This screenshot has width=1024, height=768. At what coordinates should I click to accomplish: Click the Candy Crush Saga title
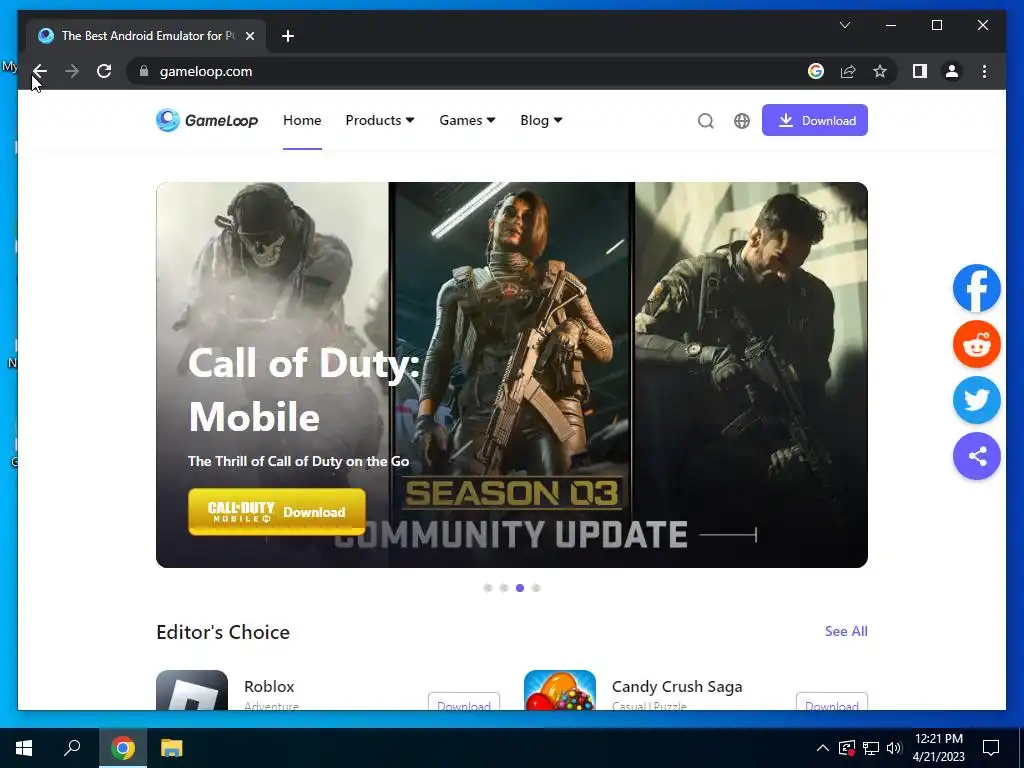pyautogui.click(x=677, y=686)
